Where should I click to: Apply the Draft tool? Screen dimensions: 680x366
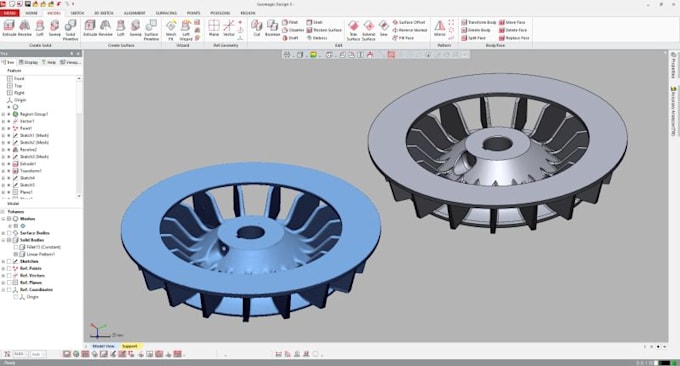tap(290, 38)
